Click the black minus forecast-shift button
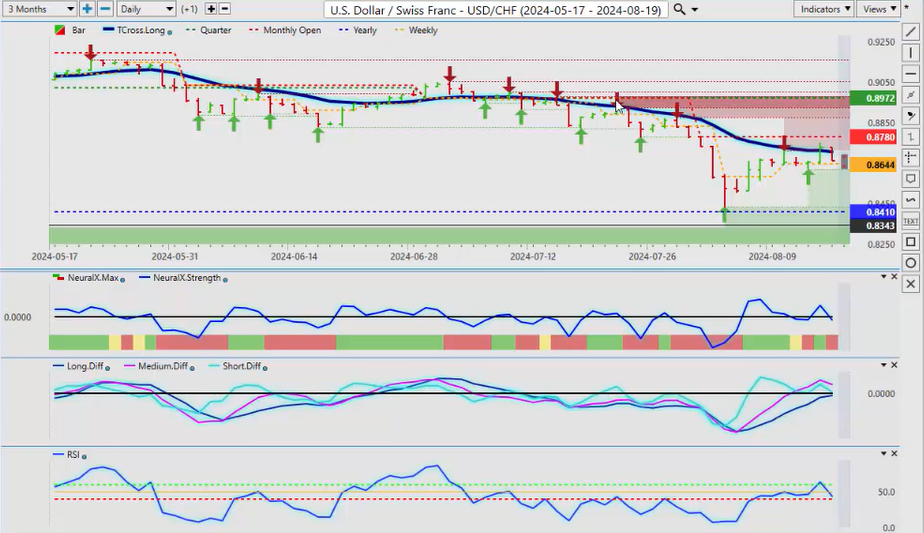This screenshot has width=924, height=533. [225, 9]
